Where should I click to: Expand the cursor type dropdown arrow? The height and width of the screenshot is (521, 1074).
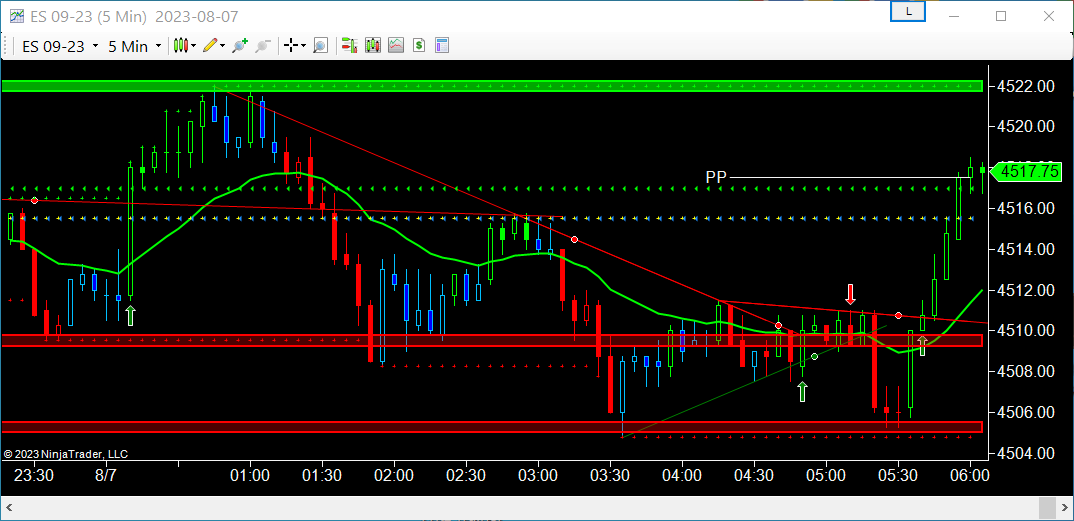[x=303, y=46]
